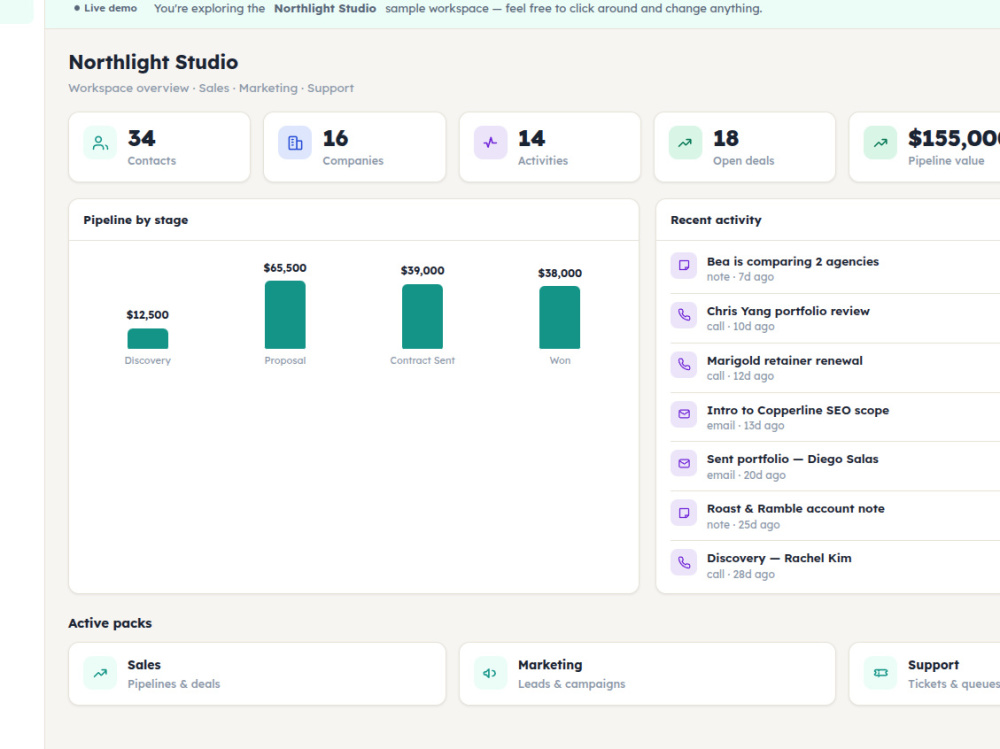The height and width of the screenshot is (749, 1000).
Task: Click the Contacts people icon
Action: (100, 143)
